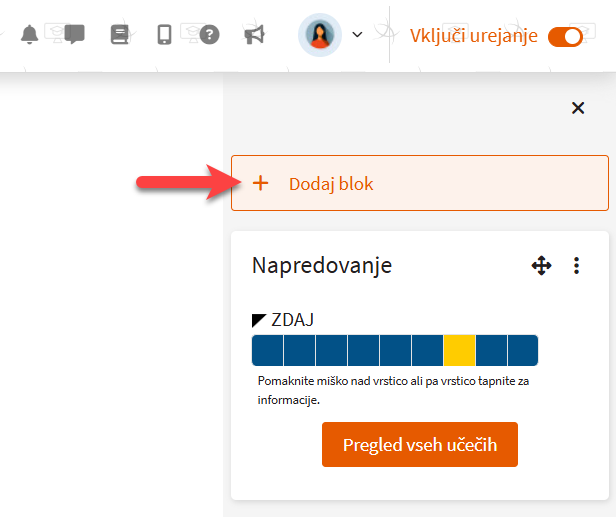Click the Vključi urejanje label text
The width and height of the screenshot is (616, 517).
474,36
